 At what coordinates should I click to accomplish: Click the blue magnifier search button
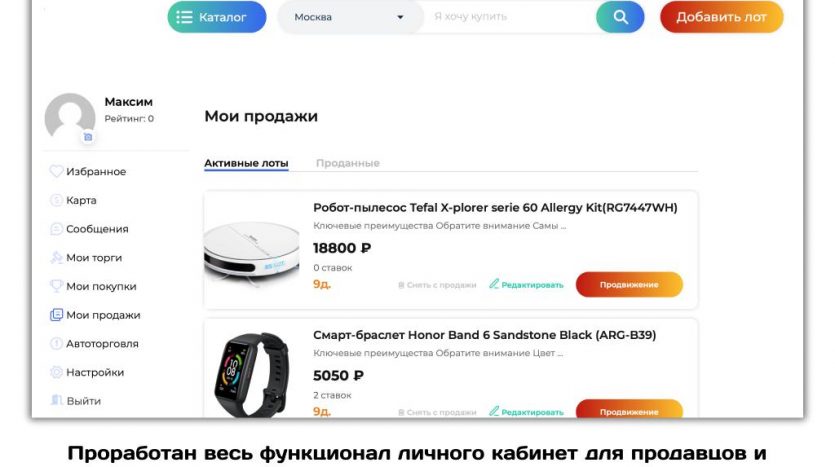click(620, 17)
